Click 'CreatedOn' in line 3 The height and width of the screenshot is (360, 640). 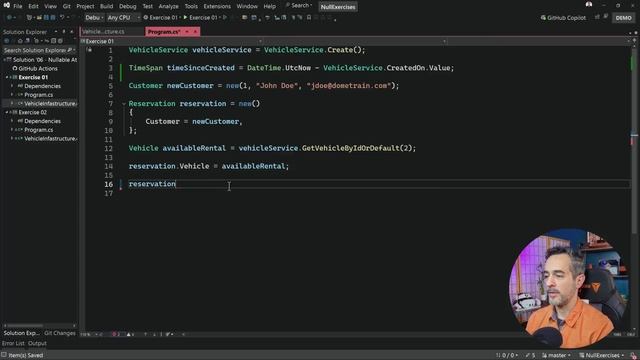coord(406,68)
